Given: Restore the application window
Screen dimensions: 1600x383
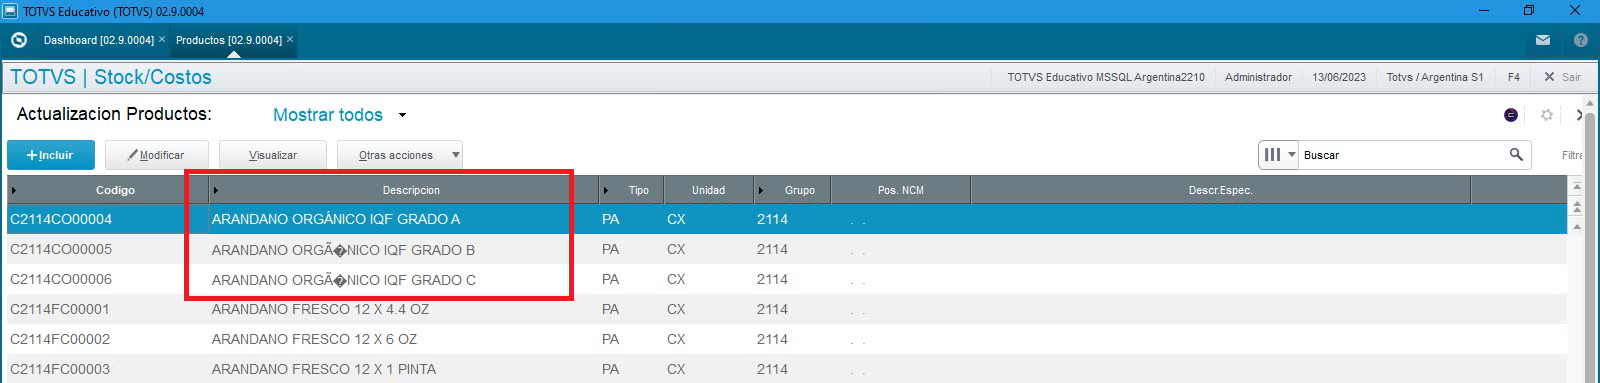Looking at the screenshot, I should click(1529, 11).
